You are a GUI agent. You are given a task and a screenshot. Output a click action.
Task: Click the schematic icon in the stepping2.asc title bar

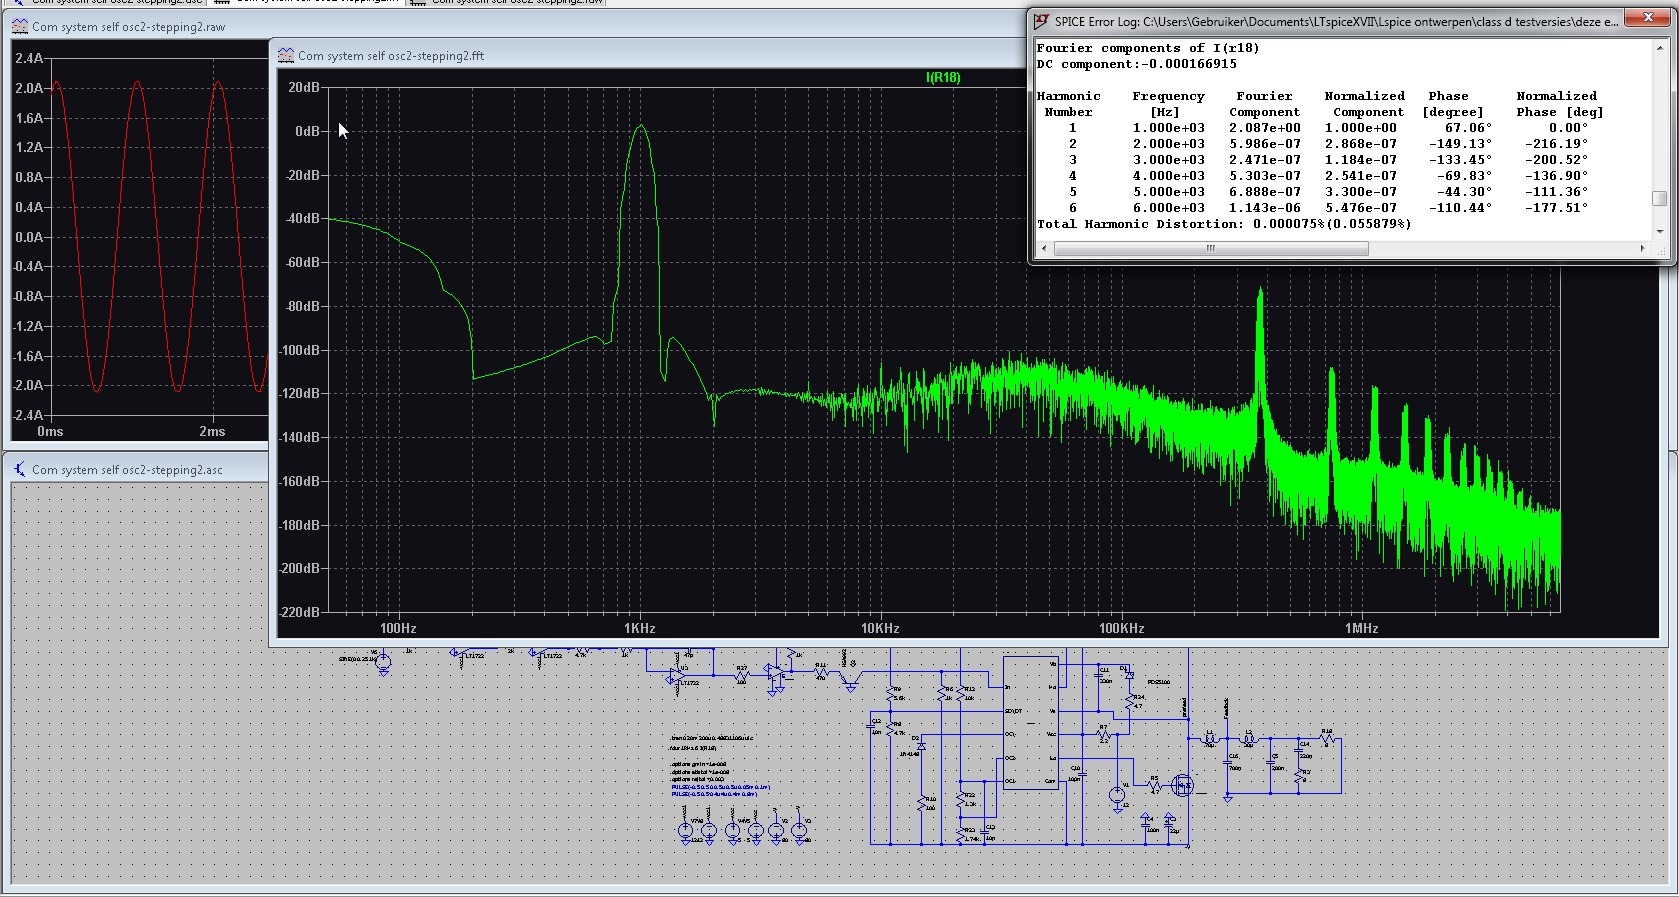(20, 469)
